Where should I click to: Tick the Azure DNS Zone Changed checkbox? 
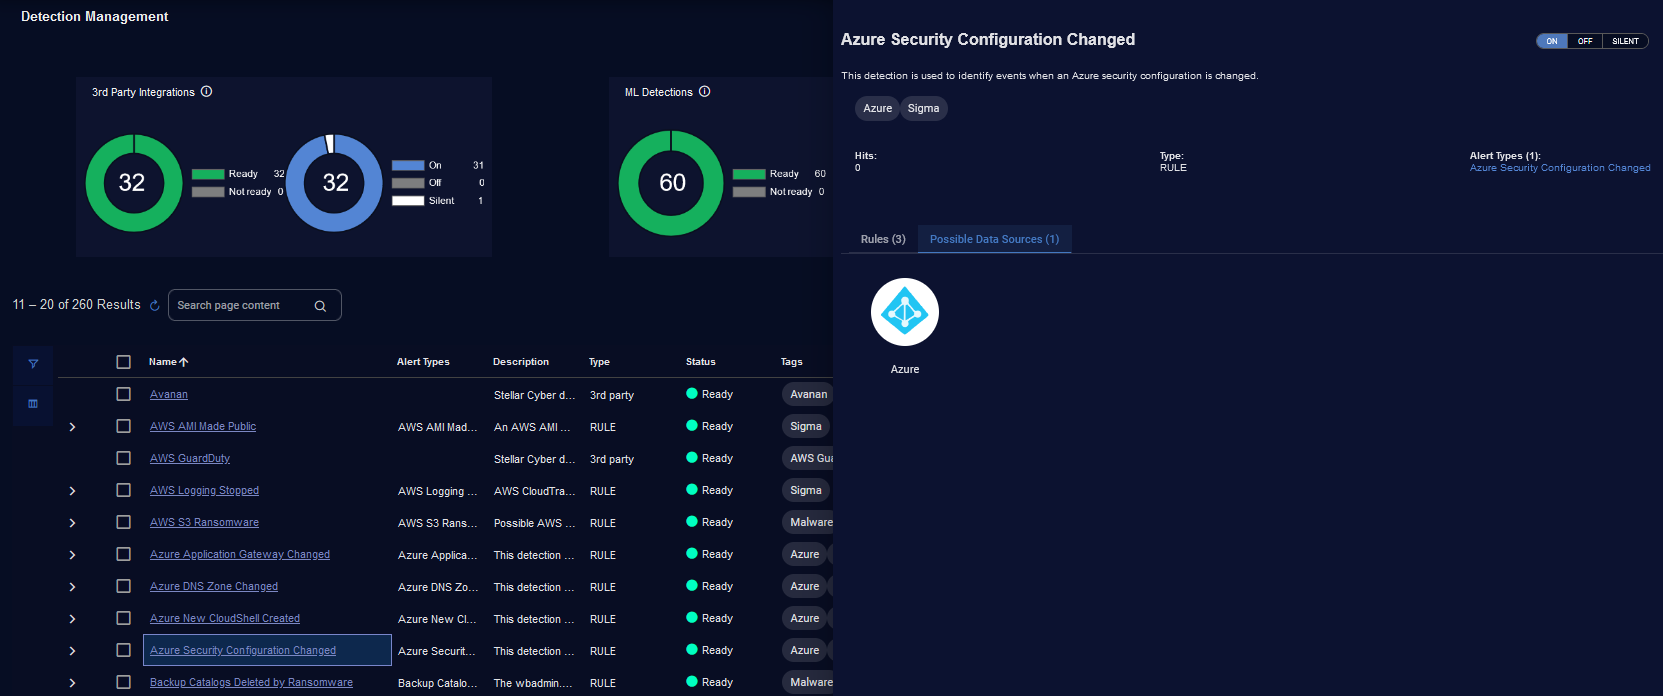tap(124, 586)
